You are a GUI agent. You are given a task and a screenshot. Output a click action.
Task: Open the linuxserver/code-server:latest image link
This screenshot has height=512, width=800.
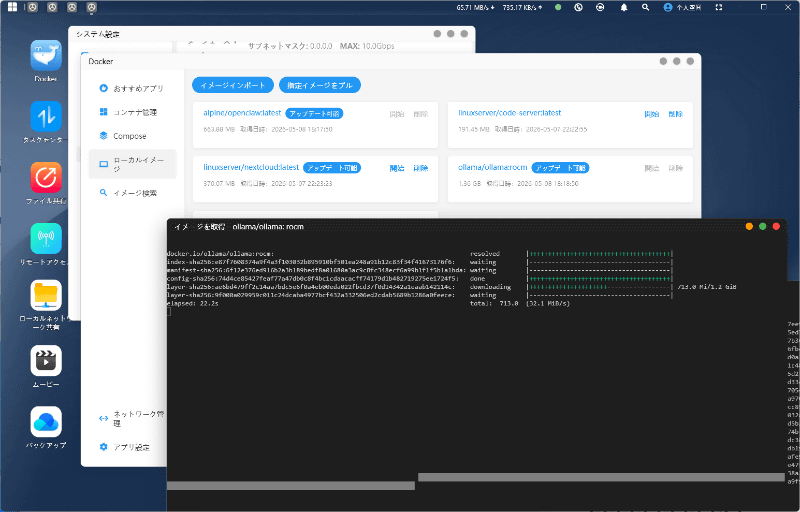(x=510, y=113)
